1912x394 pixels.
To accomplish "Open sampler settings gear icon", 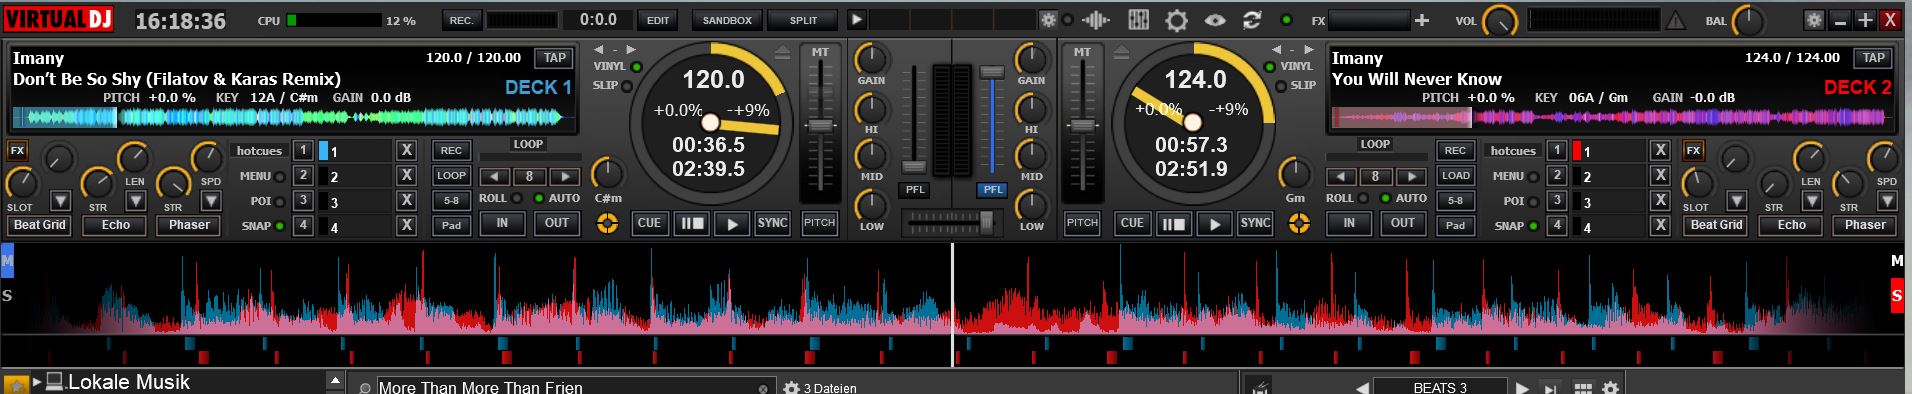I will 1610,387.
